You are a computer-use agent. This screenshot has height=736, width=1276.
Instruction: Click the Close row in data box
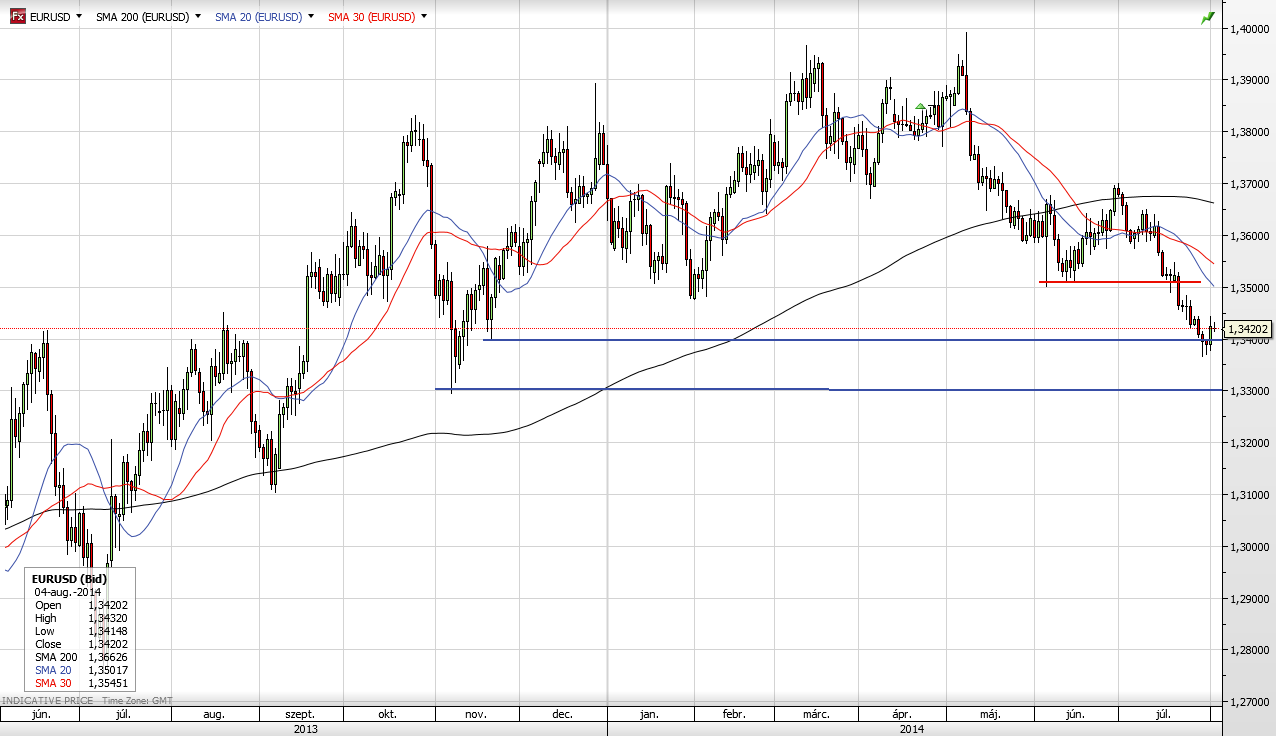click(80, 644)
